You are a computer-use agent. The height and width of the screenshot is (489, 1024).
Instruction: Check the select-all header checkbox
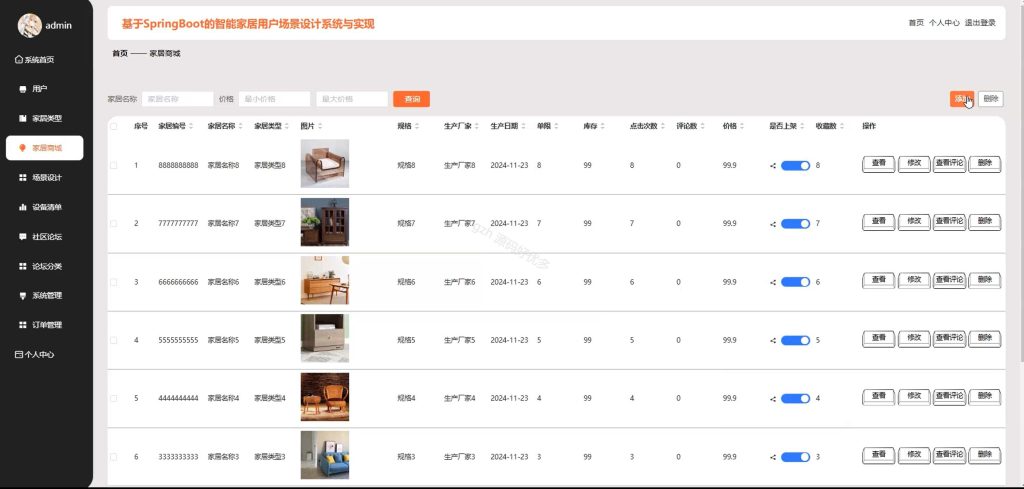(x=114, y=126)
